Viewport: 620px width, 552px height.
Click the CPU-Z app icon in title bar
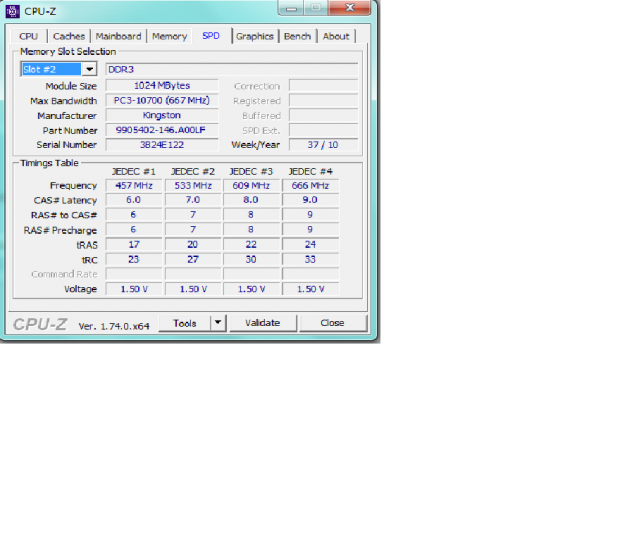pos(12,11)
